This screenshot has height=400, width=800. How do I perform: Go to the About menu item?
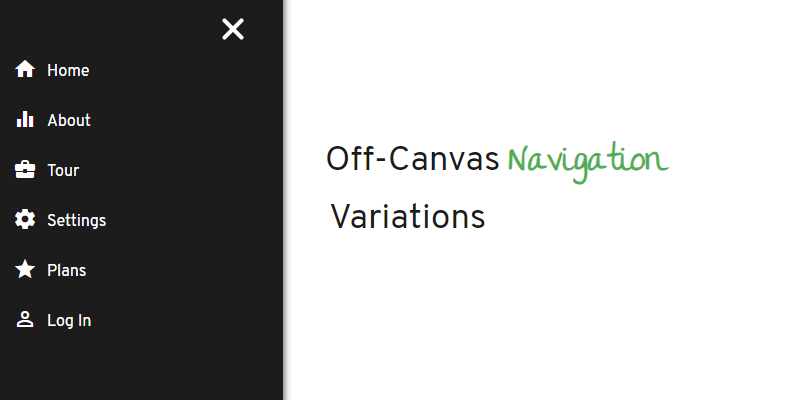click(69, 120)
